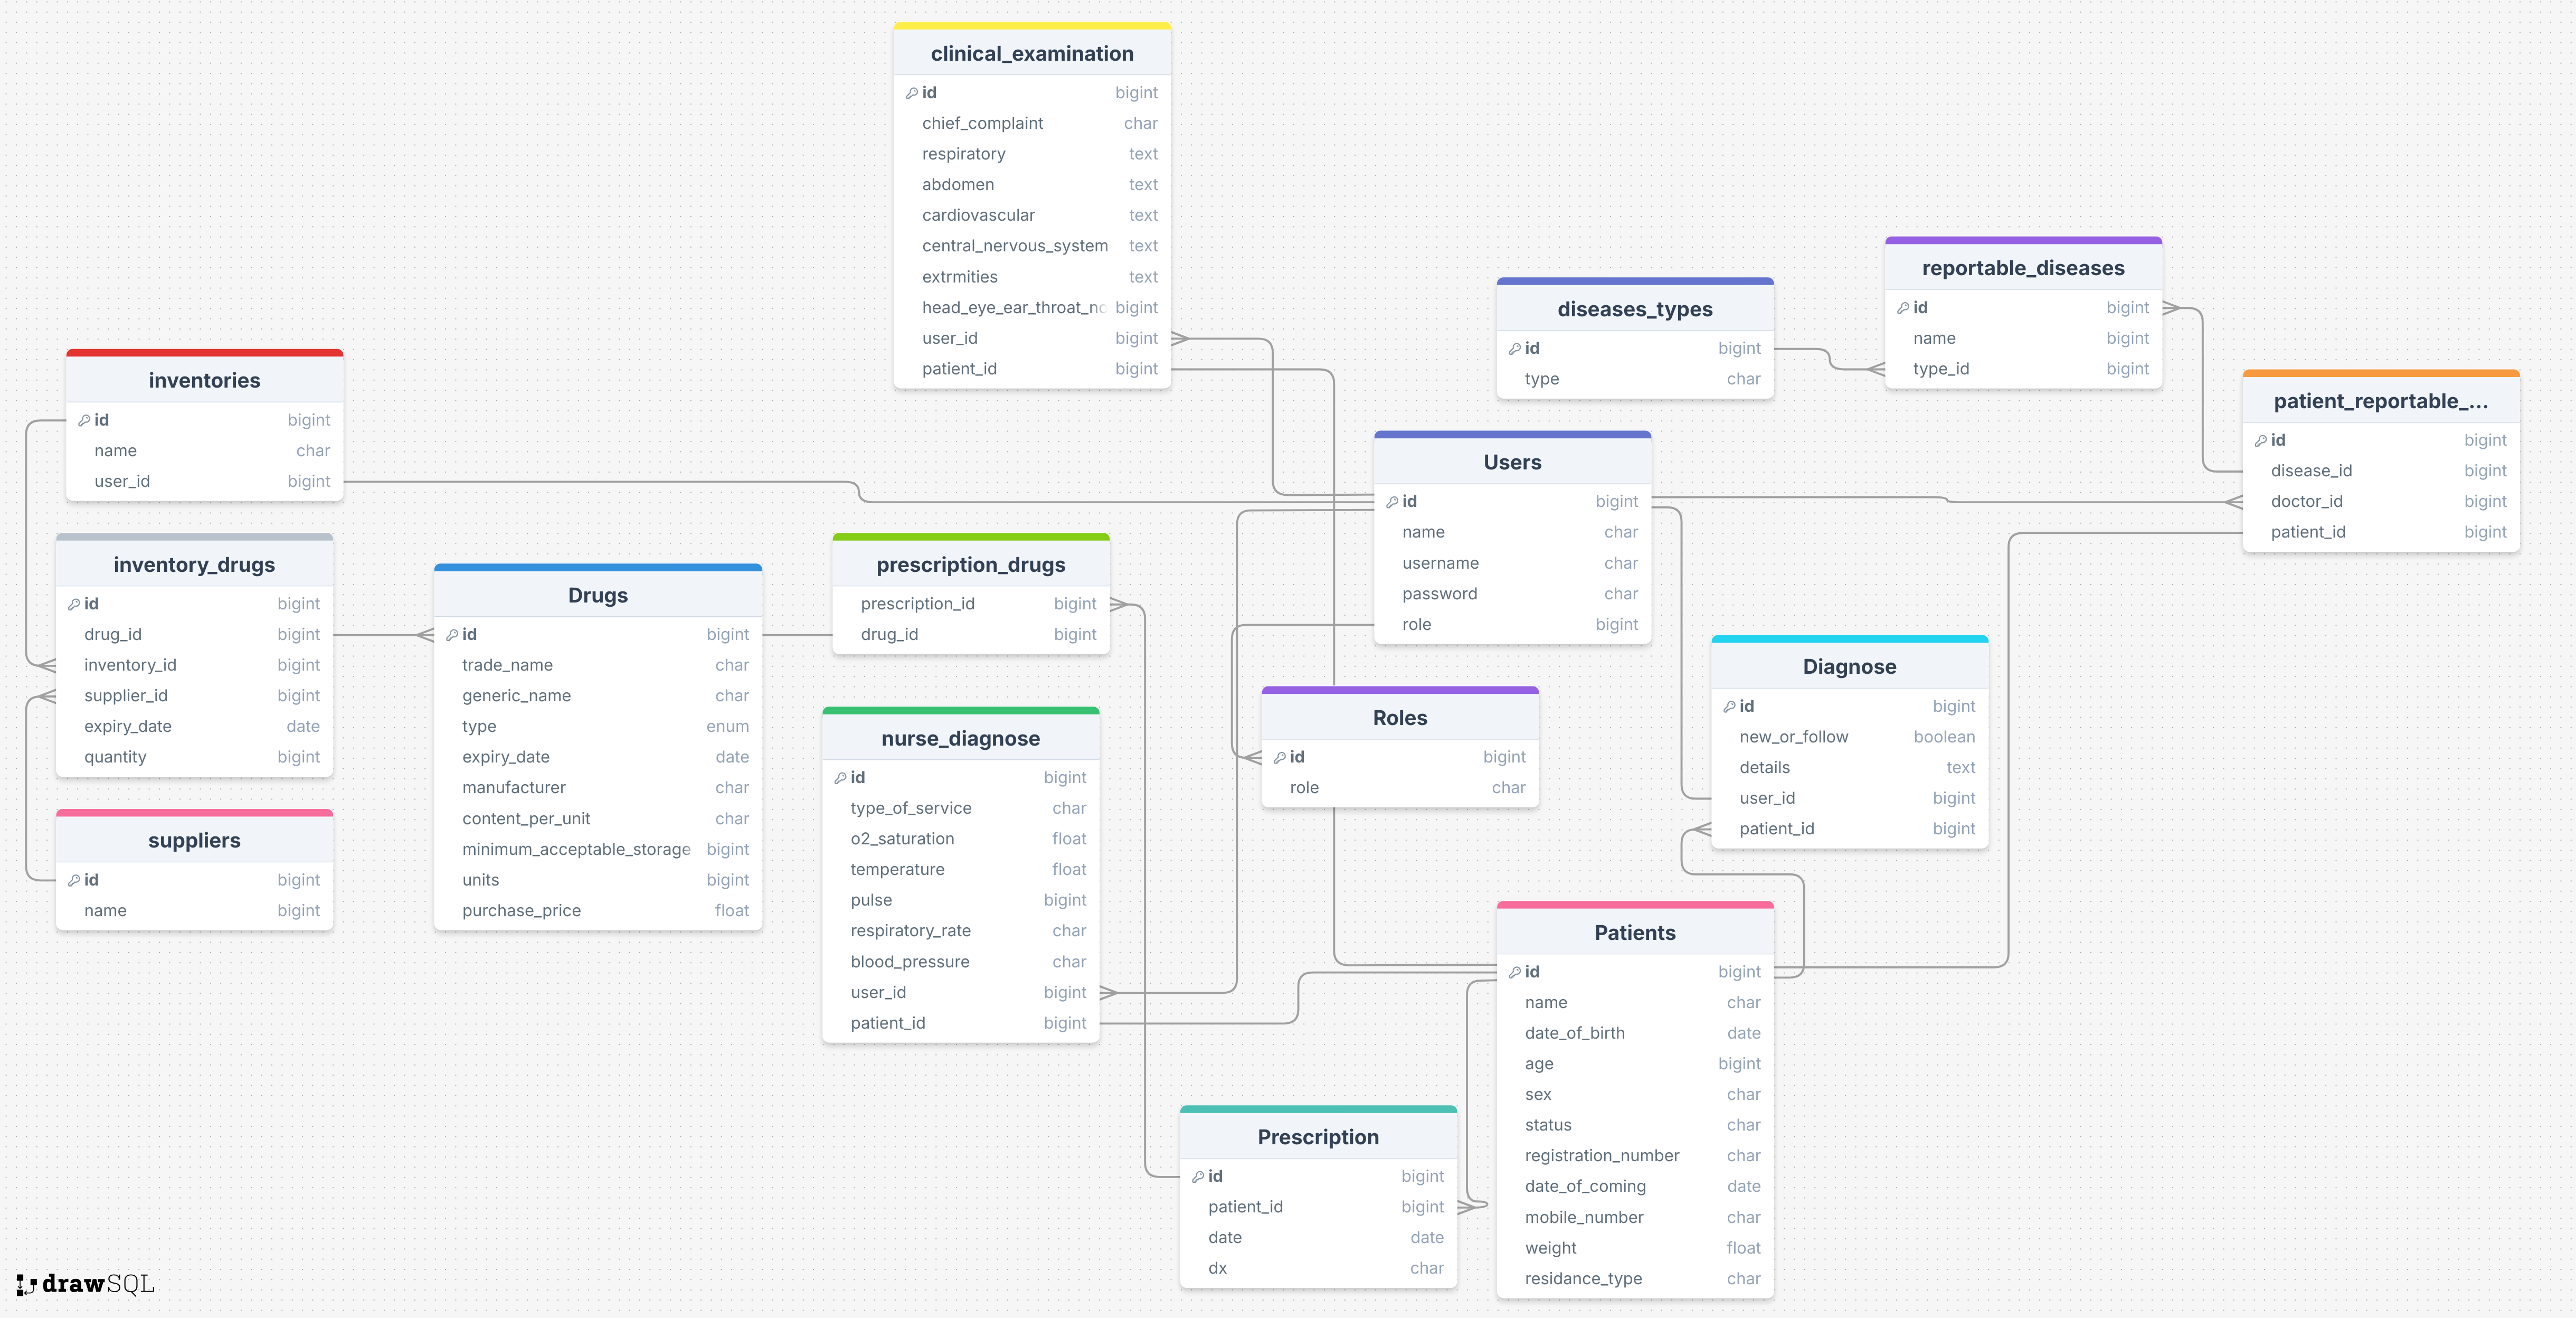This screenshot has width=2576, height=1318.
Task: Click the key icon beside Drugs id
Action: pos(452,635)
